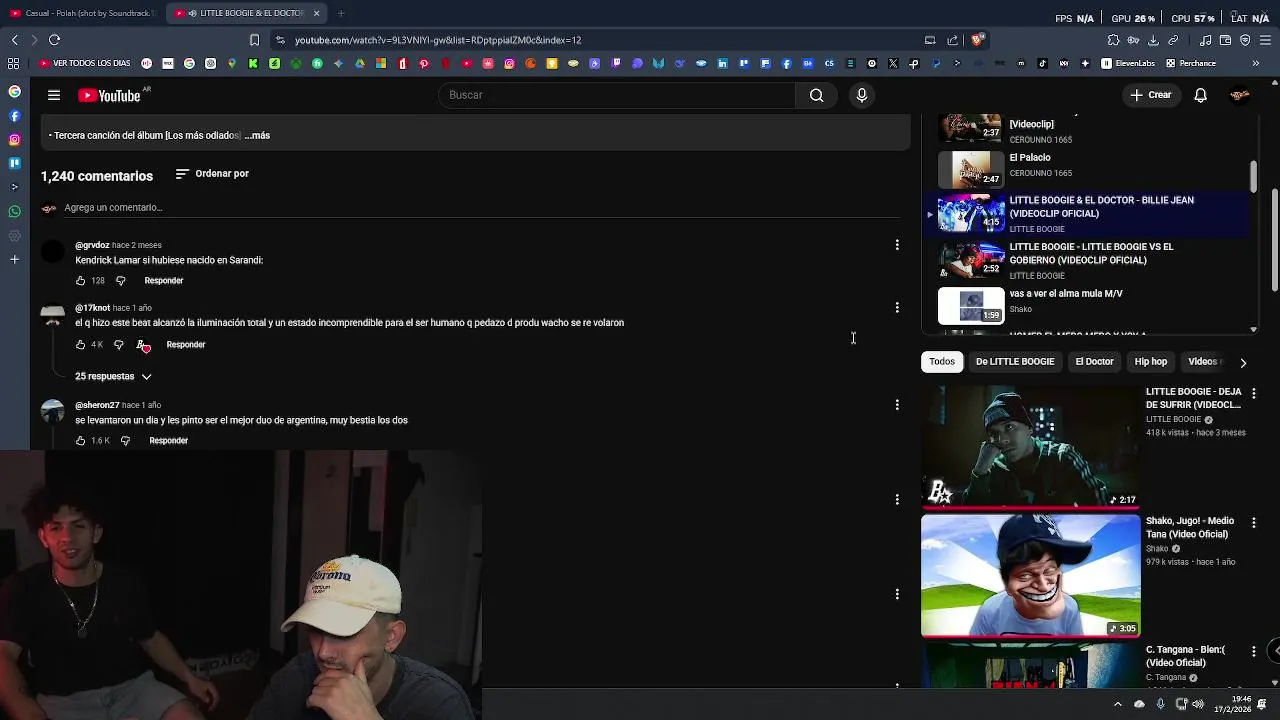The height and width of the screenshot is (720, 1280).
Task: Open @17knot channel link
Action: click(x=92, y=308)
